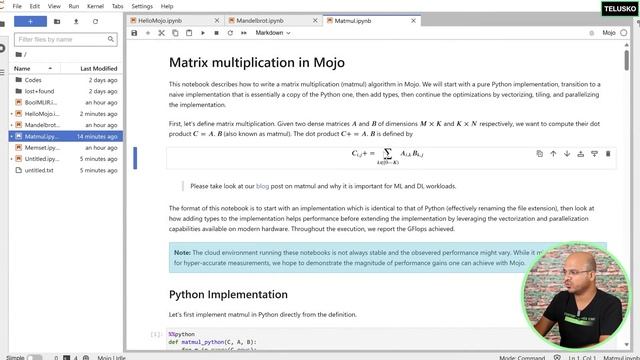Delete the formula cell with trash icon

click(x=608, y=153)
